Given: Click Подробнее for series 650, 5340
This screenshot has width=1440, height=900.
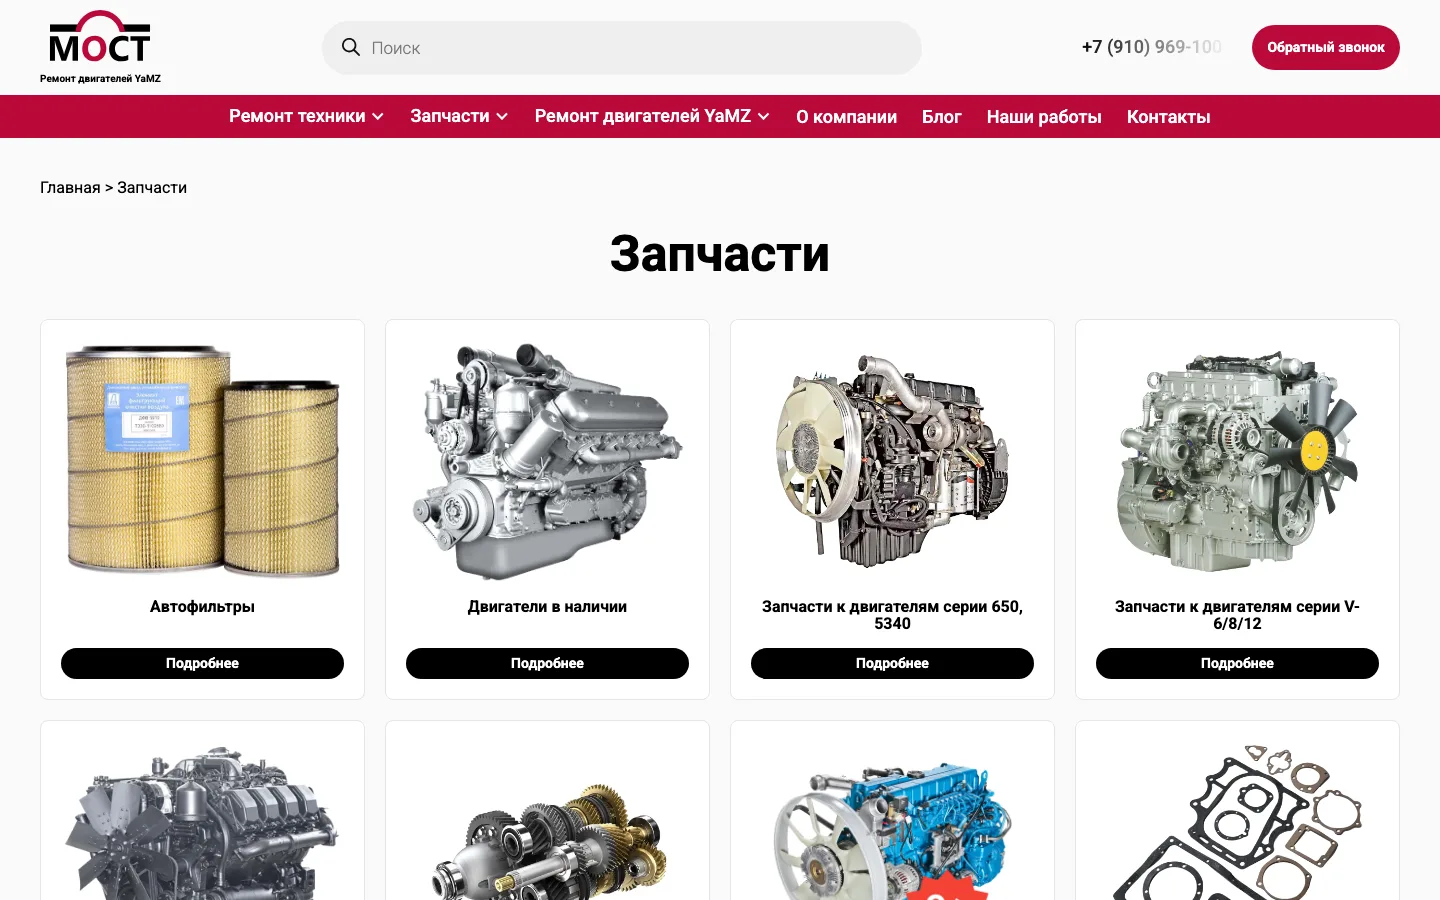Looking at the screenshot, I should click(892, 663).
